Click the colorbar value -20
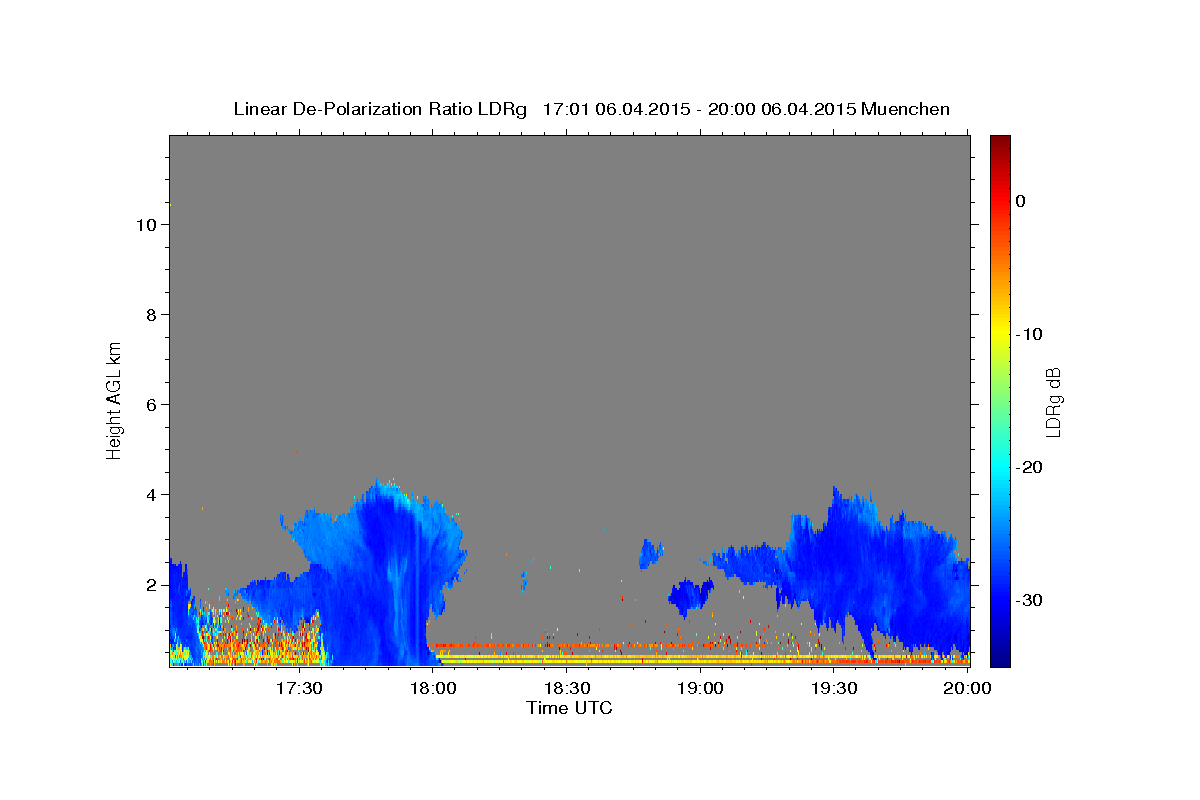Image resolution: width=1200 pixels, height=800 pixels. tap(1029, 467)
